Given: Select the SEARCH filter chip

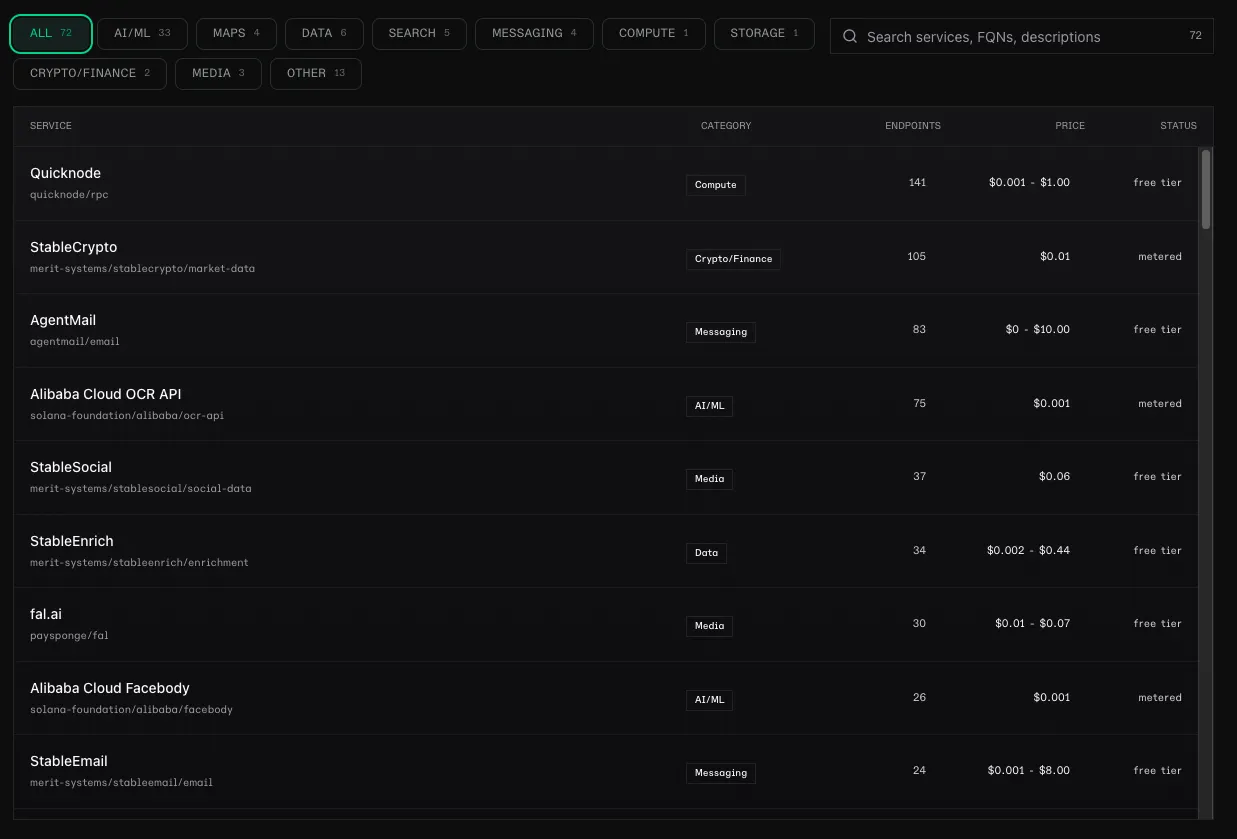Looking at the screenshot, I should pos(419,33).
